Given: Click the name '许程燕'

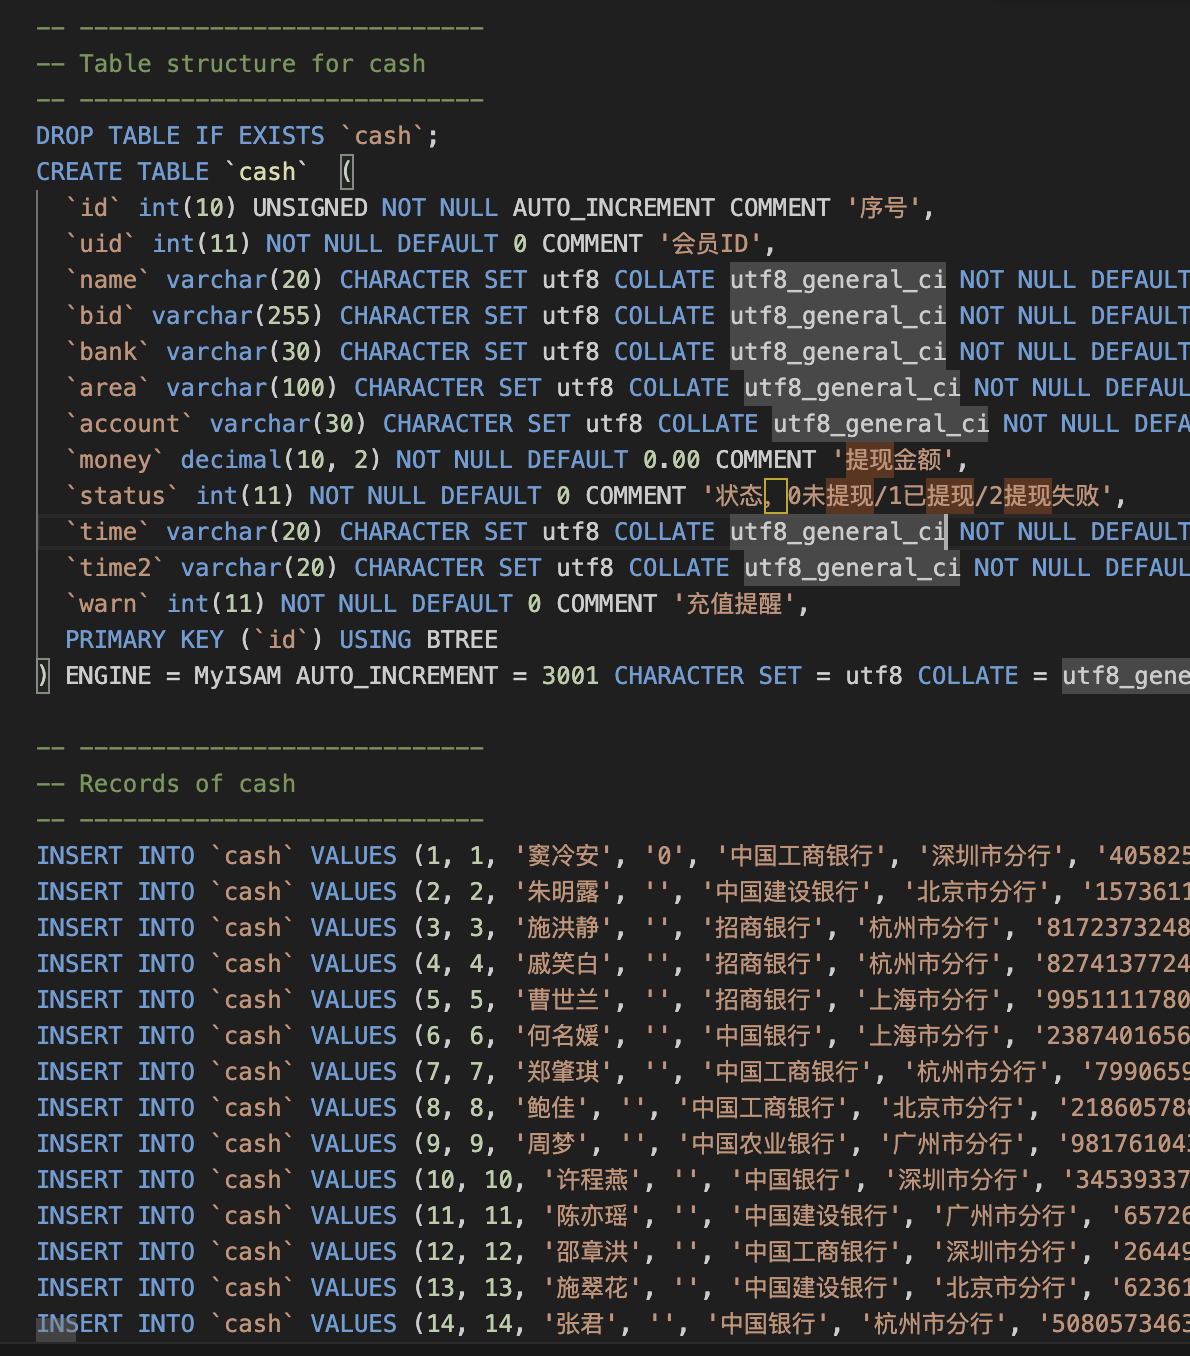Looking at the screenshot, I should 592,1180.
